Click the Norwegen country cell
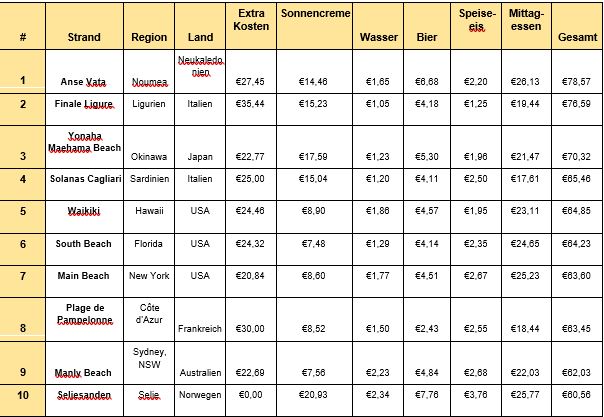Viewport: 604px width, 417px height. (x=200, y=400)
